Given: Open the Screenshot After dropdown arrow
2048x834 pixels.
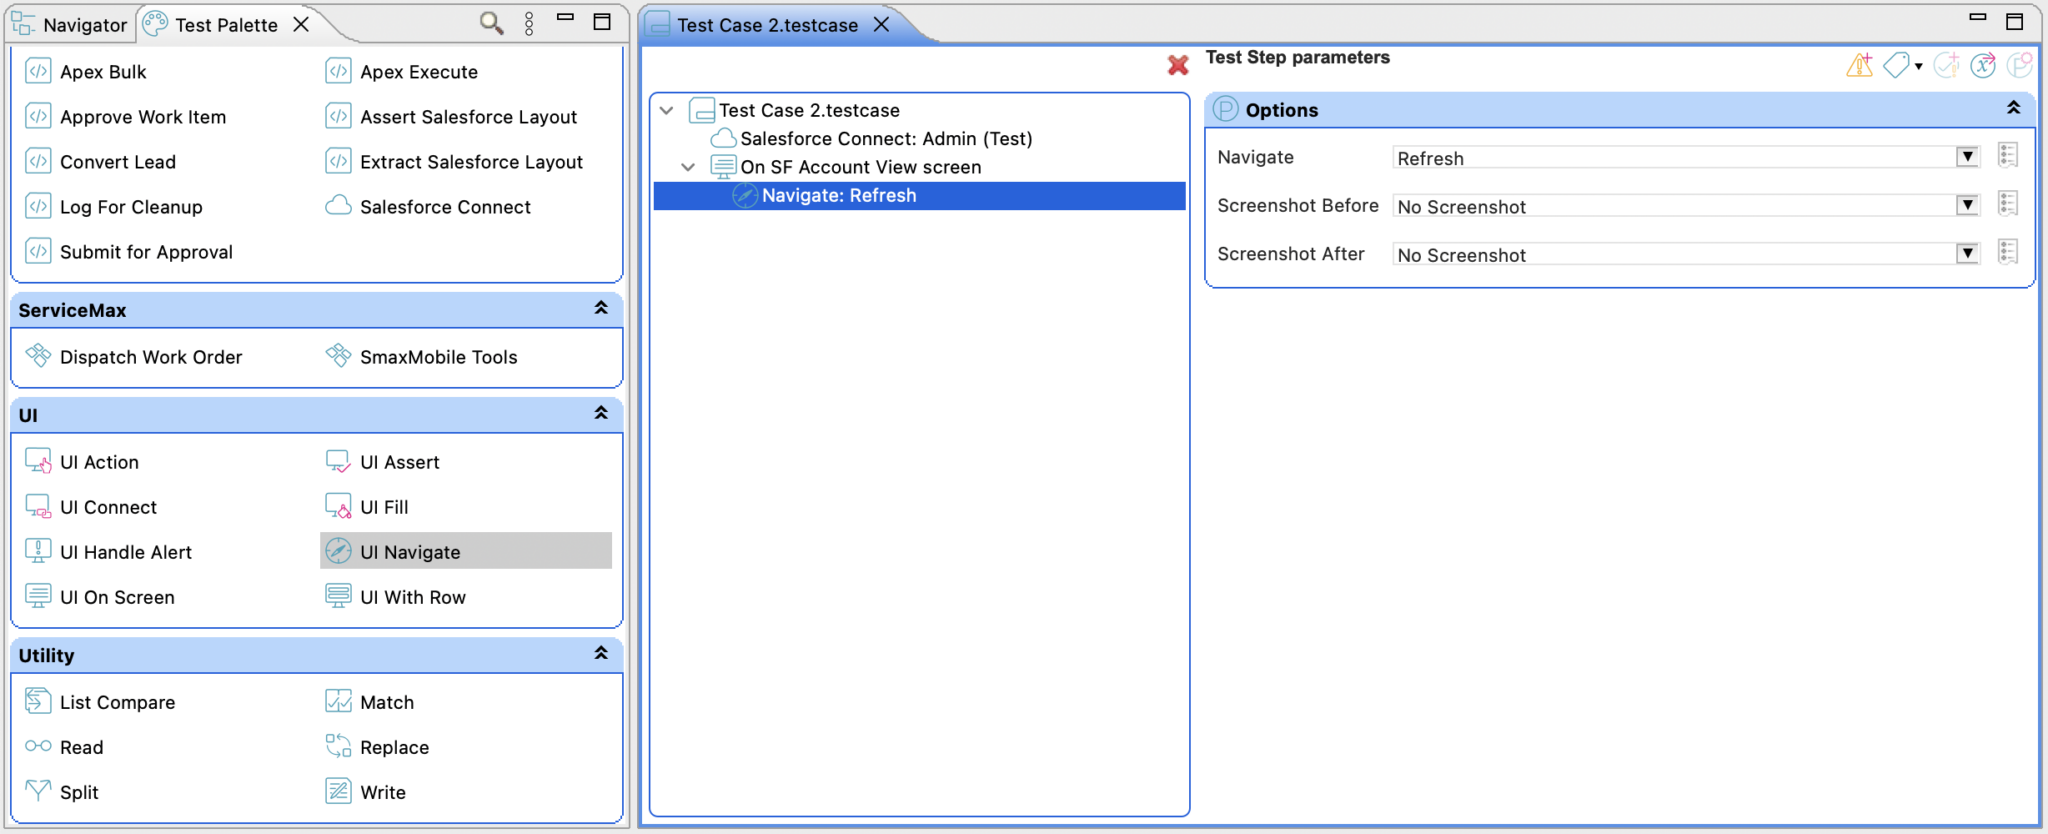Looking at the screenshot, I should [1967, 253].
